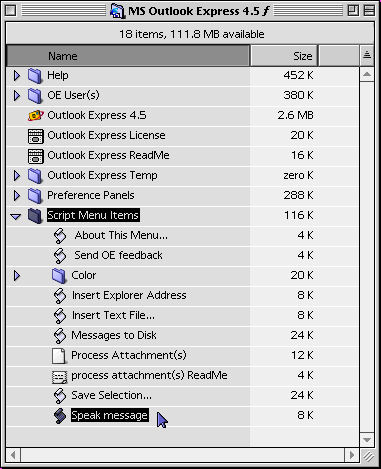
Task: Click the Insert Explorer Address script icon
Action: [60, 296]
